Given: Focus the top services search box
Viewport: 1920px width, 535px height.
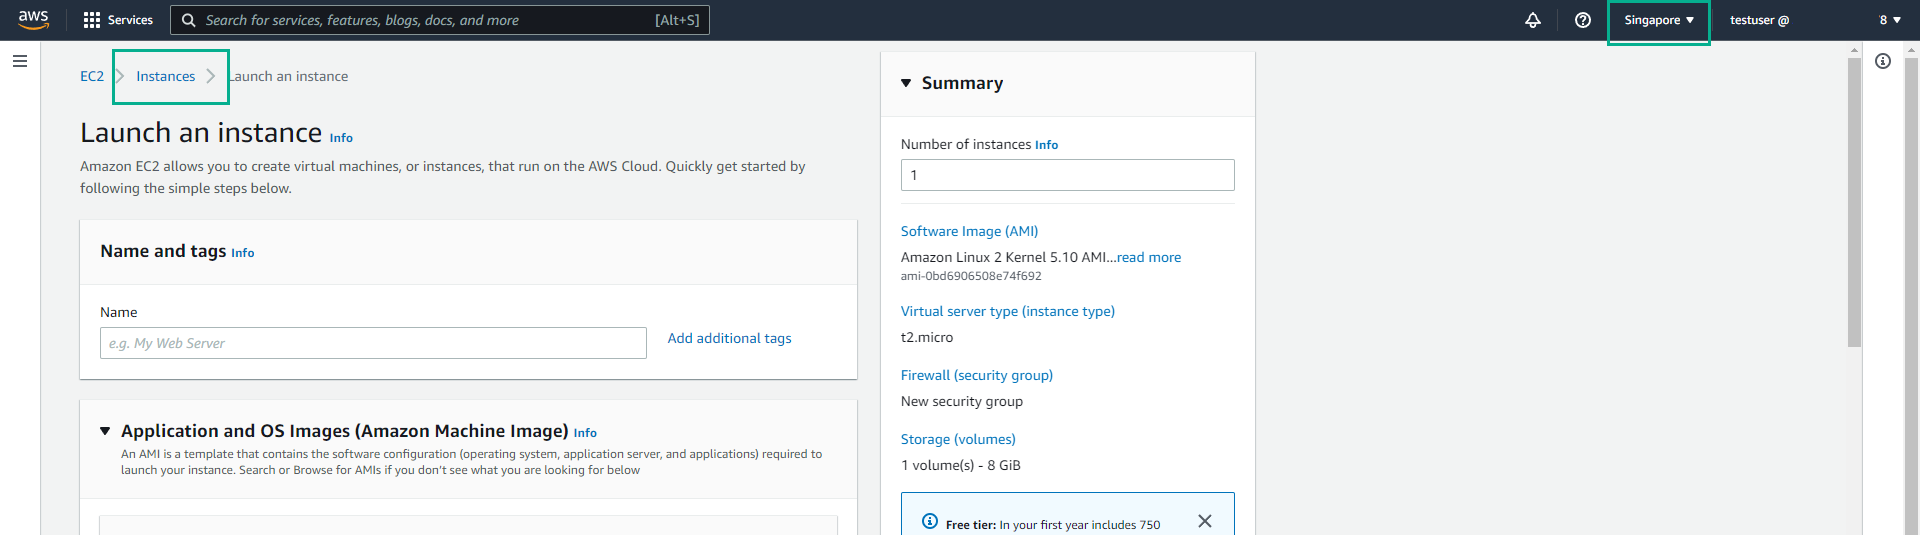Looking at the screenshot, I should coord(440,20).
